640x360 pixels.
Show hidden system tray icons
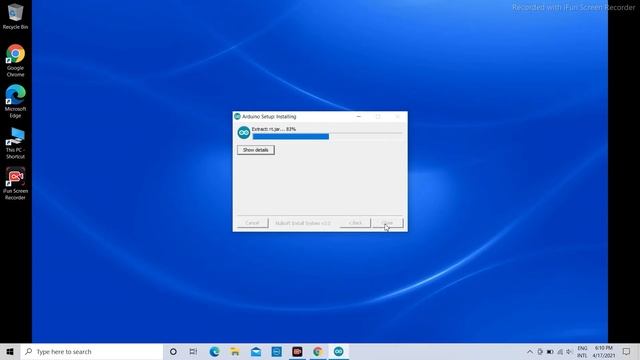pyautogui.click(x=530, y=351)
